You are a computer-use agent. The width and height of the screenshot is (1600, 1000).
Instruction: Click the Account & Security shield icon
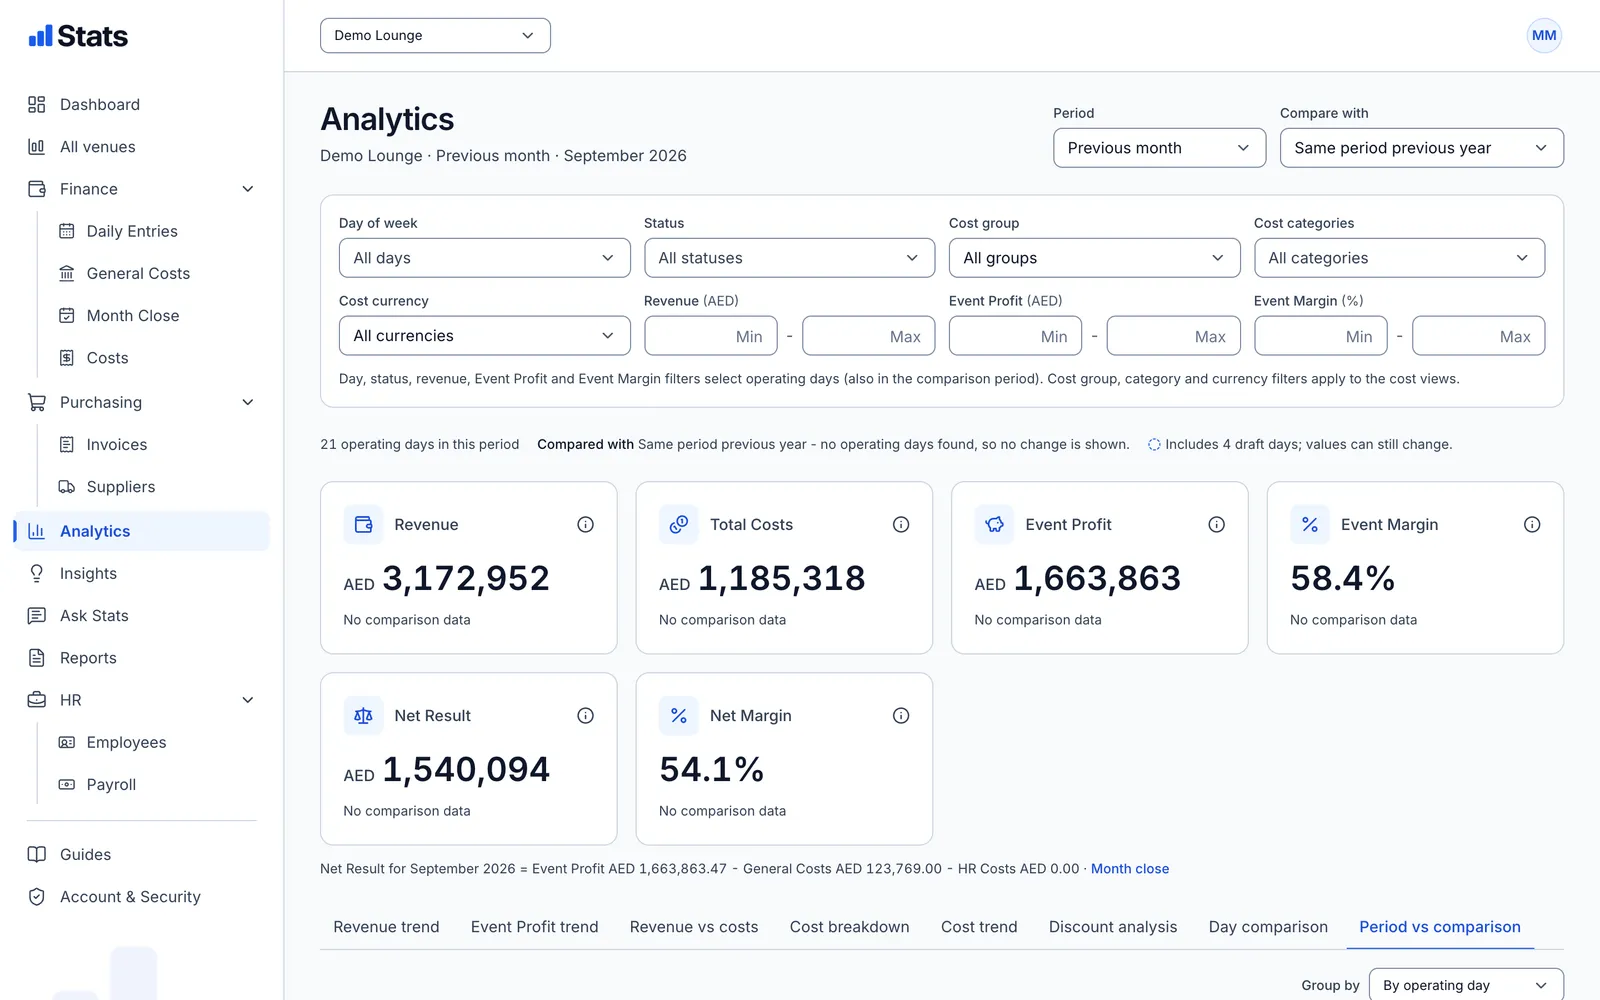(37, 897)
